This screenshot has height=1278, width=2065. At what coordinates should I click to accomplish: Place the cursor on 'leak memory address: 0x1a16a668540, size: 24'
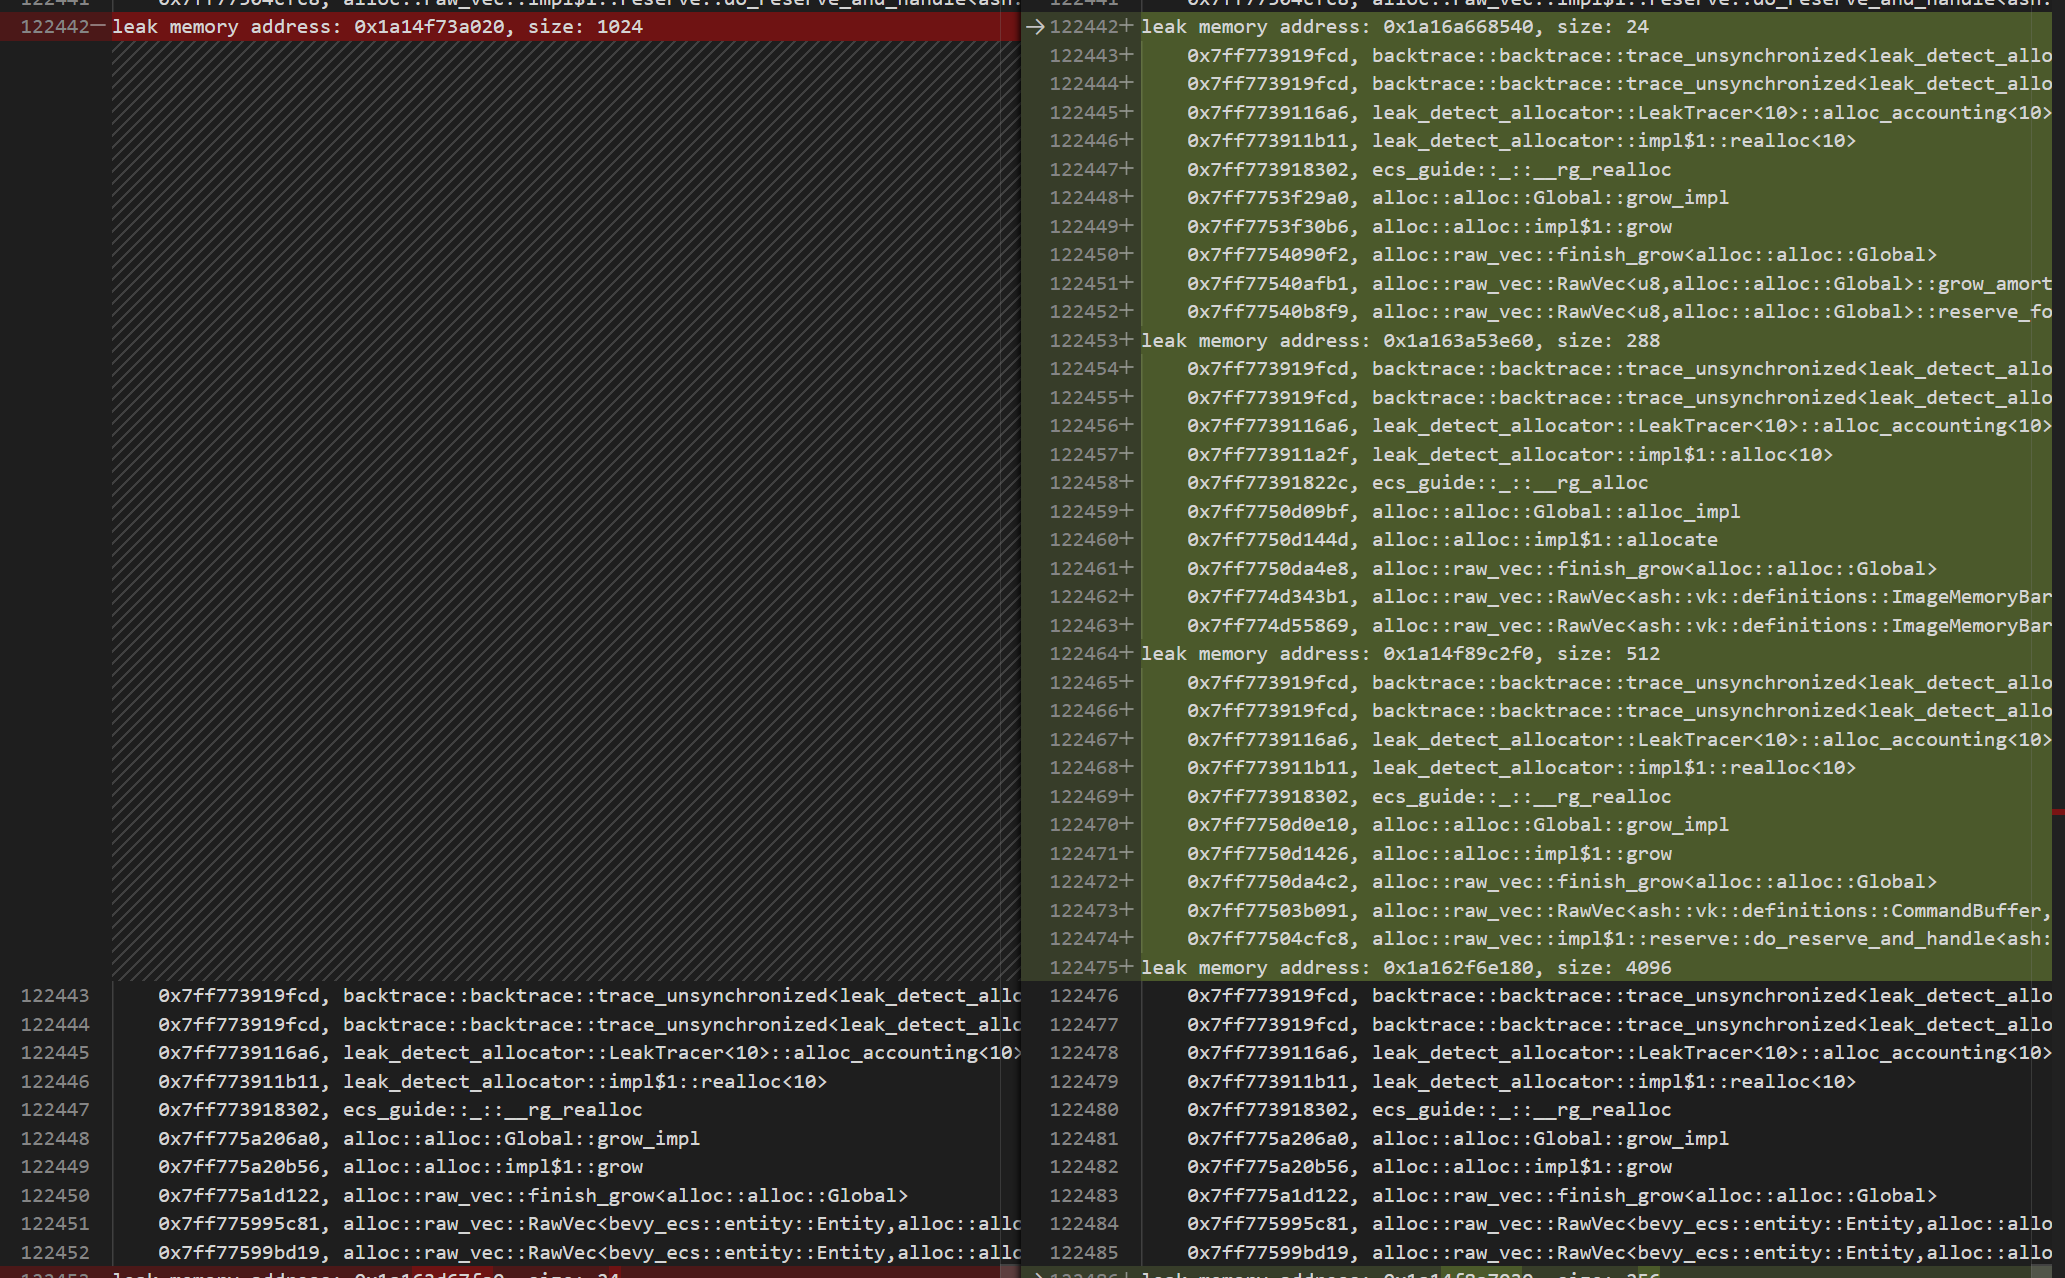tap(1394, 27)
